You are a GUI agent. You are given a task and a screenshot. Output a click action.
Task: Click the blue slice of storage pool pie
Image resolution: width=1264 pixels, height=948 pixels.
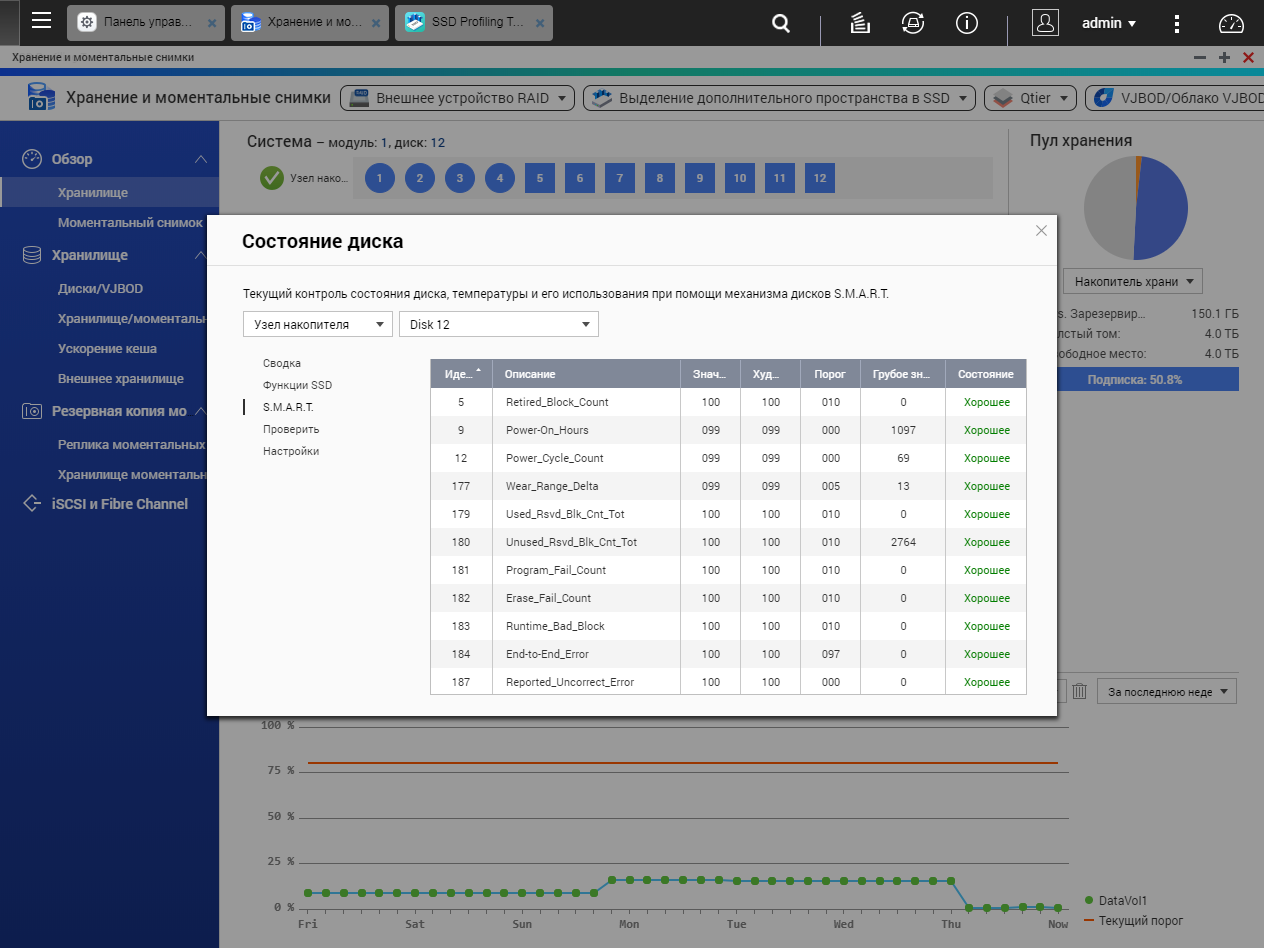pyautogui.click(x=1162, y=208)
